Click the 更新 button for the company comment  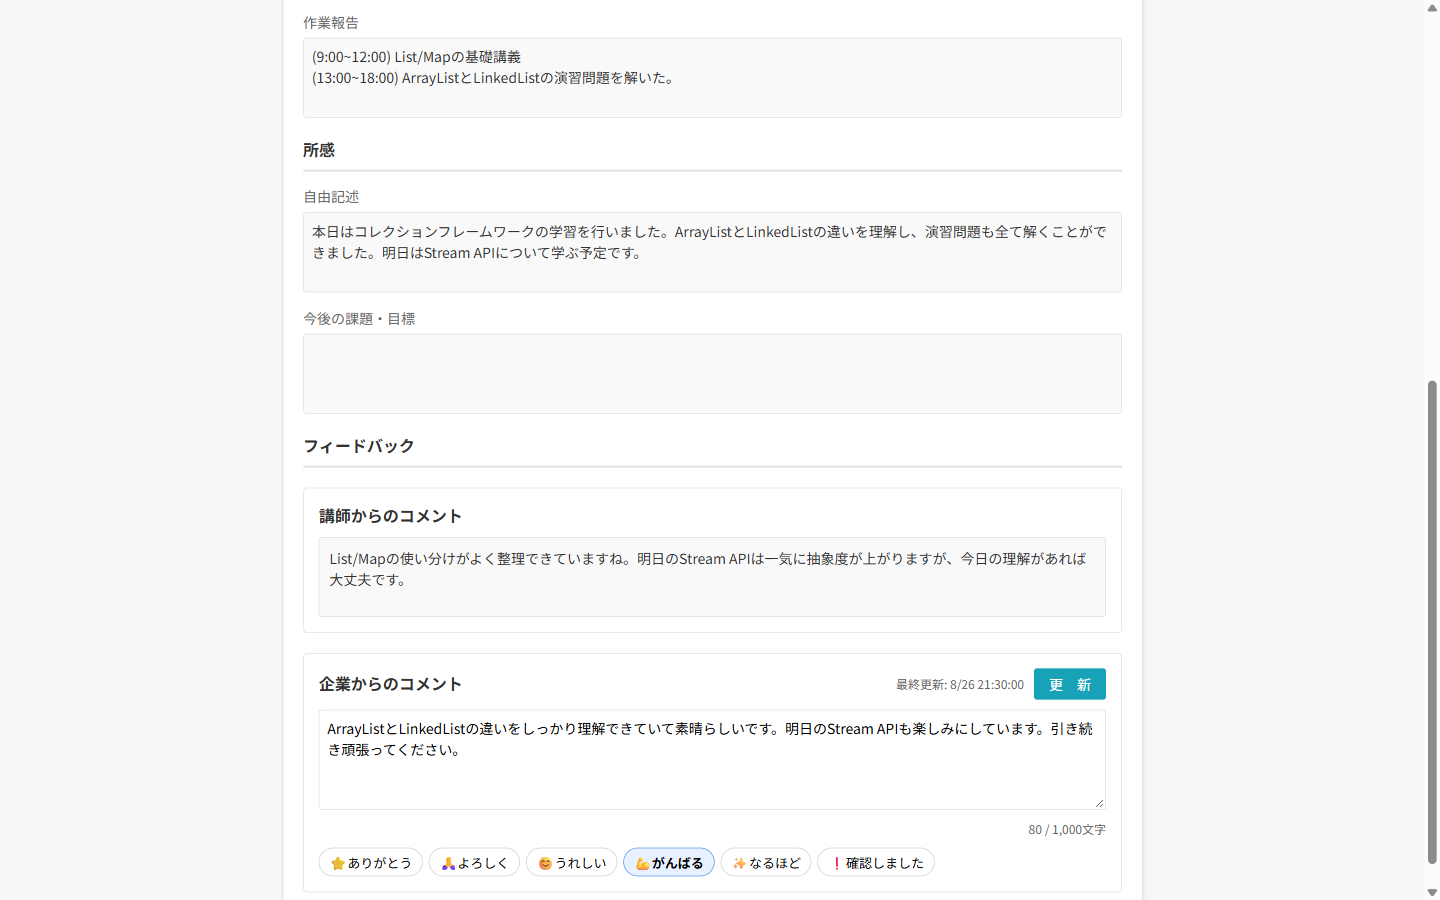click(x=1069, y=684)
